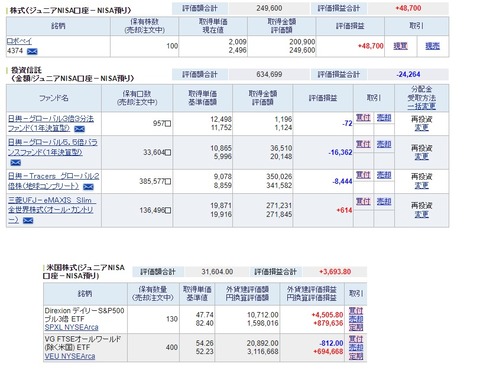
Task: Select the 385,577口 holding quantity
Action: click(x=155, y=181)
